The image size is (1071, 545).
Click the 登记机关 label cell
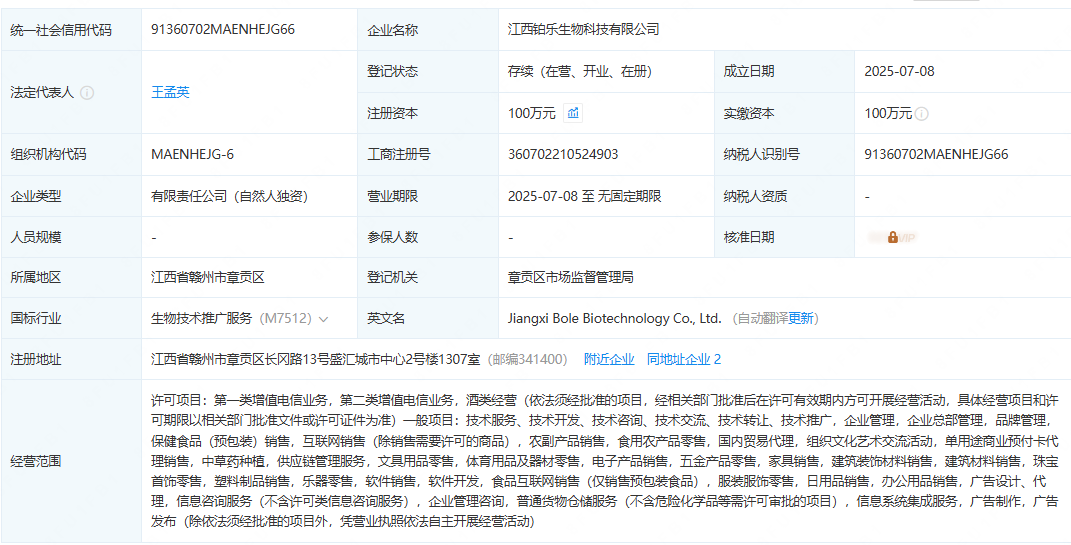428,277
